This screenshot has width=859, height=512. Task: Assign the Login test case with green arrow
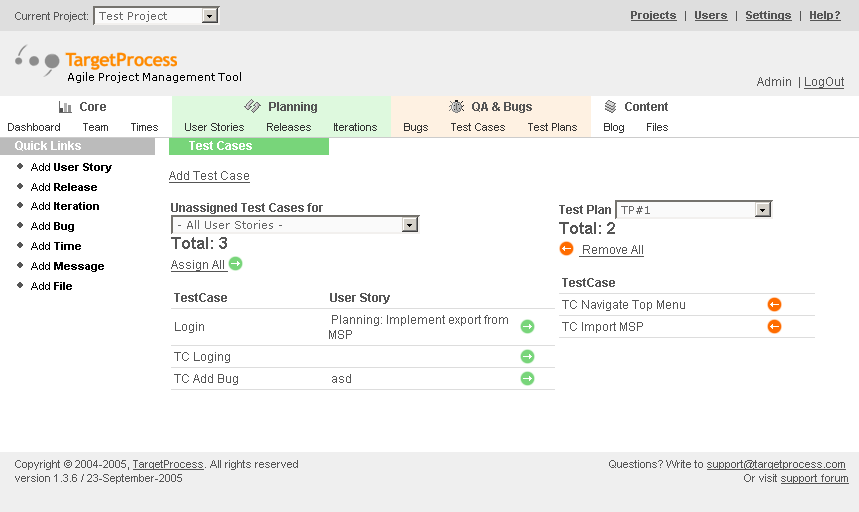pos(527,327)
